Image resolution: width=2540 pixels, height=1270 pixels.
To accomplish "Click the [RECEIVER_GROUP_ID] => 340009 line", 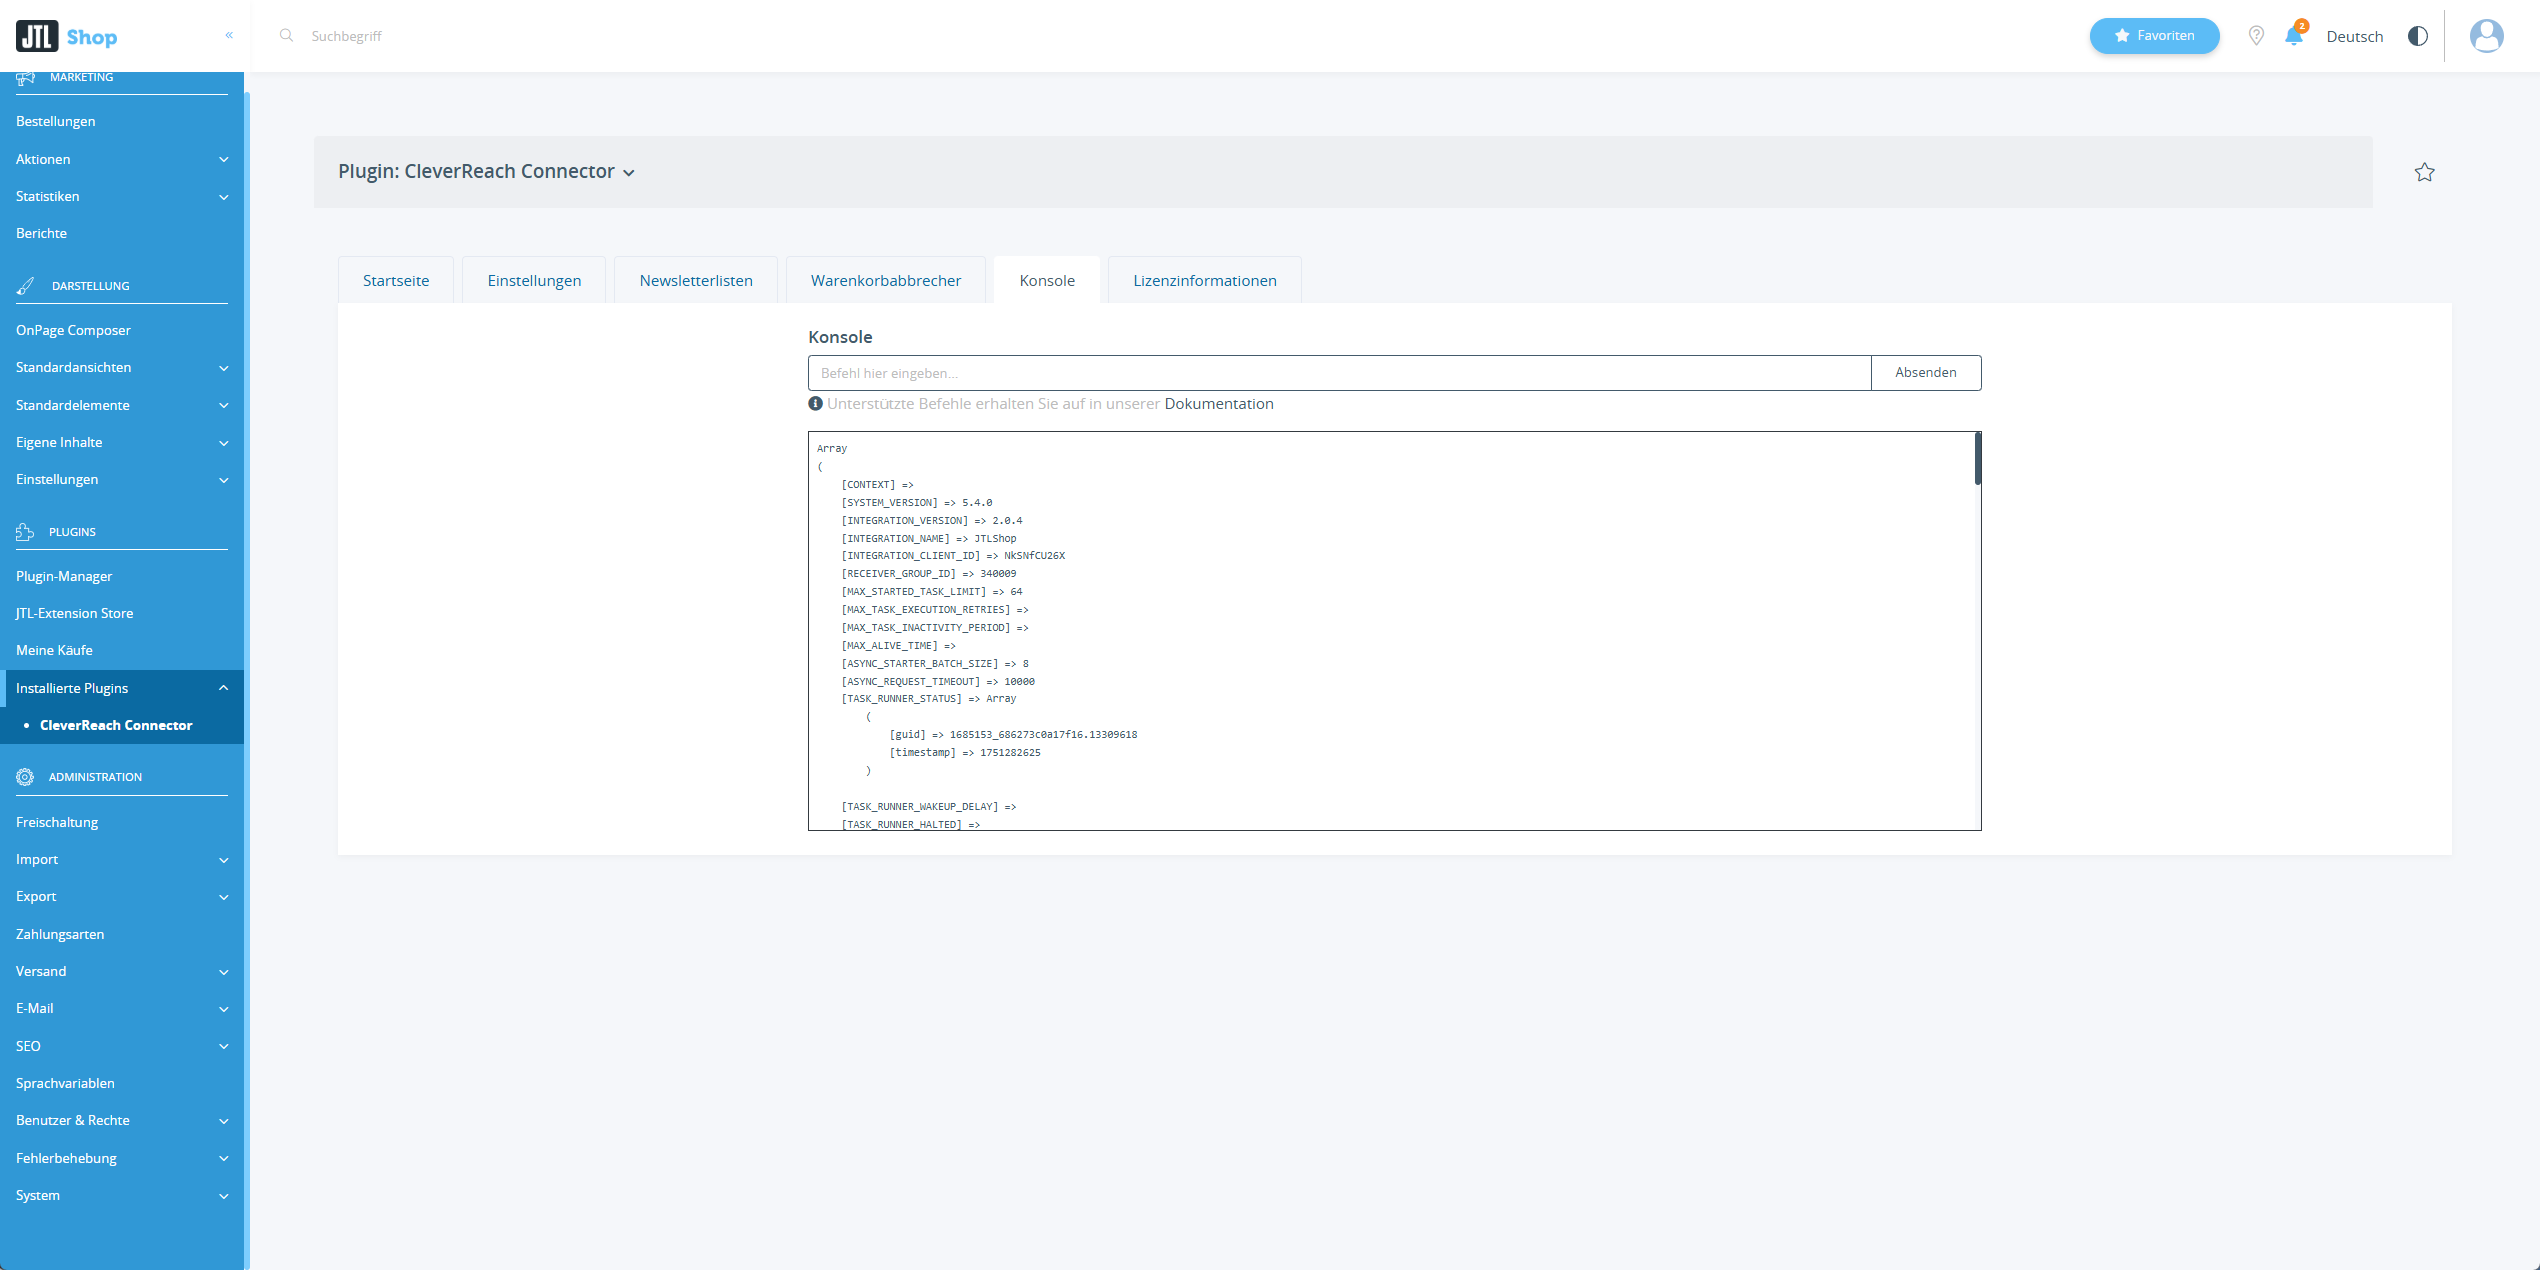I will [x=929, y=574].
